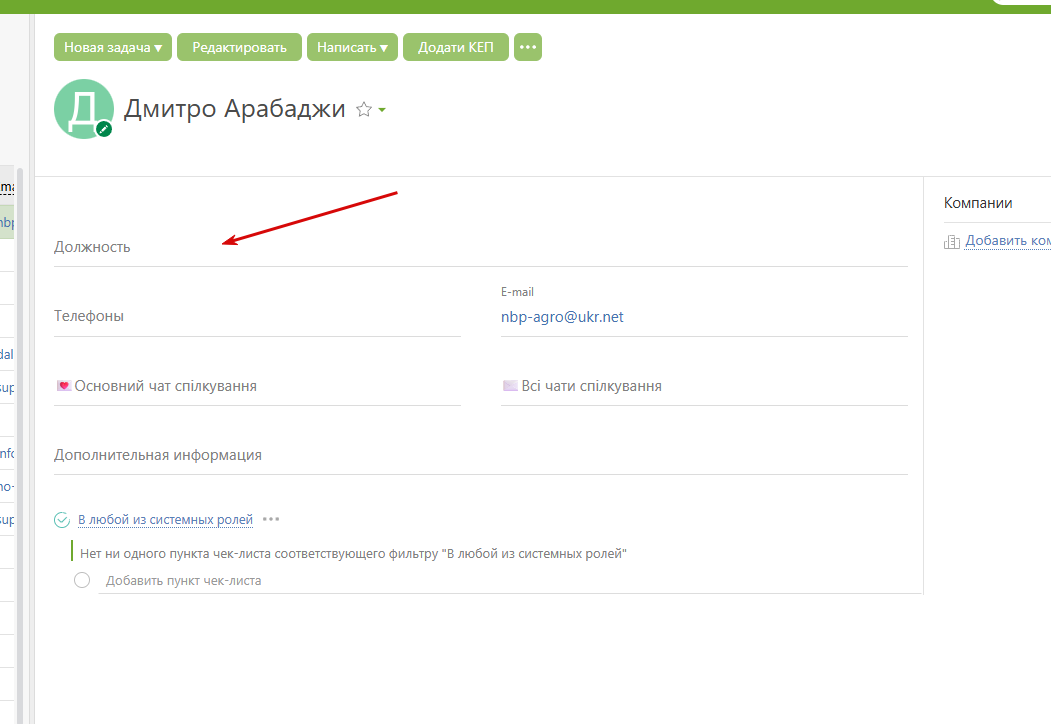The image size is (1051, 724).
Task: Click the checklist check-circle icon
Action: tap(62, 520)
